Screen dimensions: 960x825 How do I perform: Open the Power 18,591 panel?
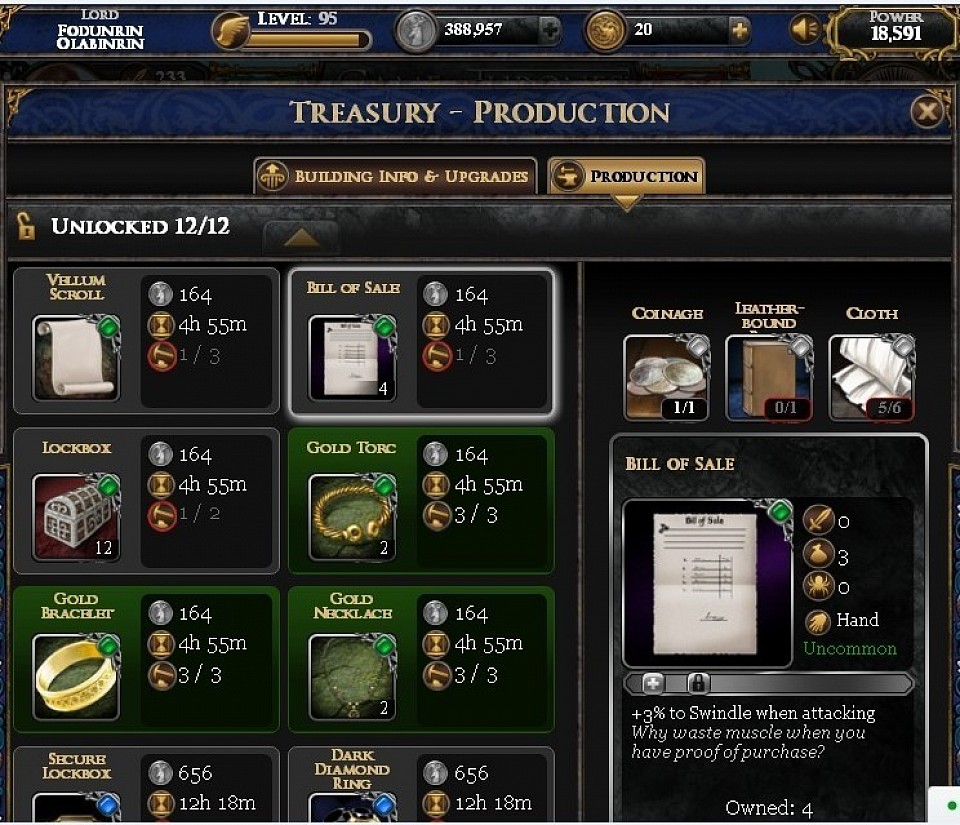(894, 29)
